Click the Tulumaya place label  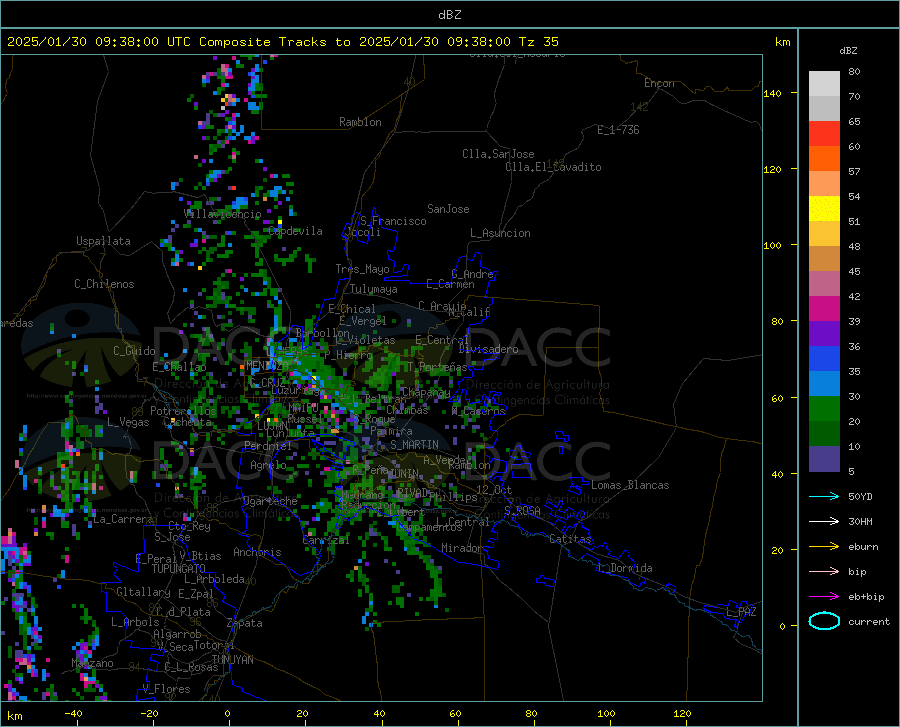[x=374, y=289]
